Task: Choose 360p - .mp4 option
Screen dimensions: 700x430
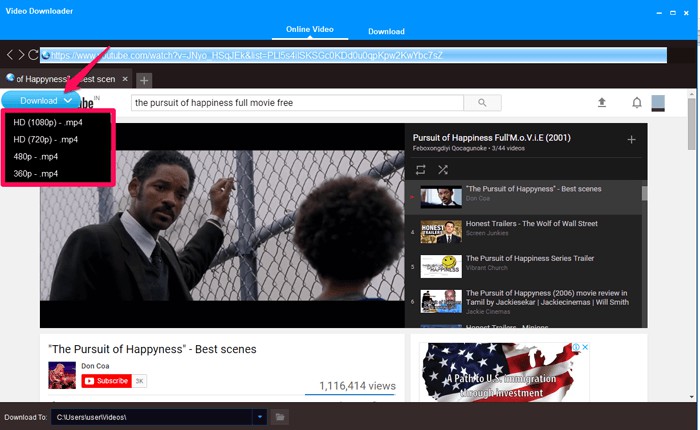Action: click(x=36, y=173)
